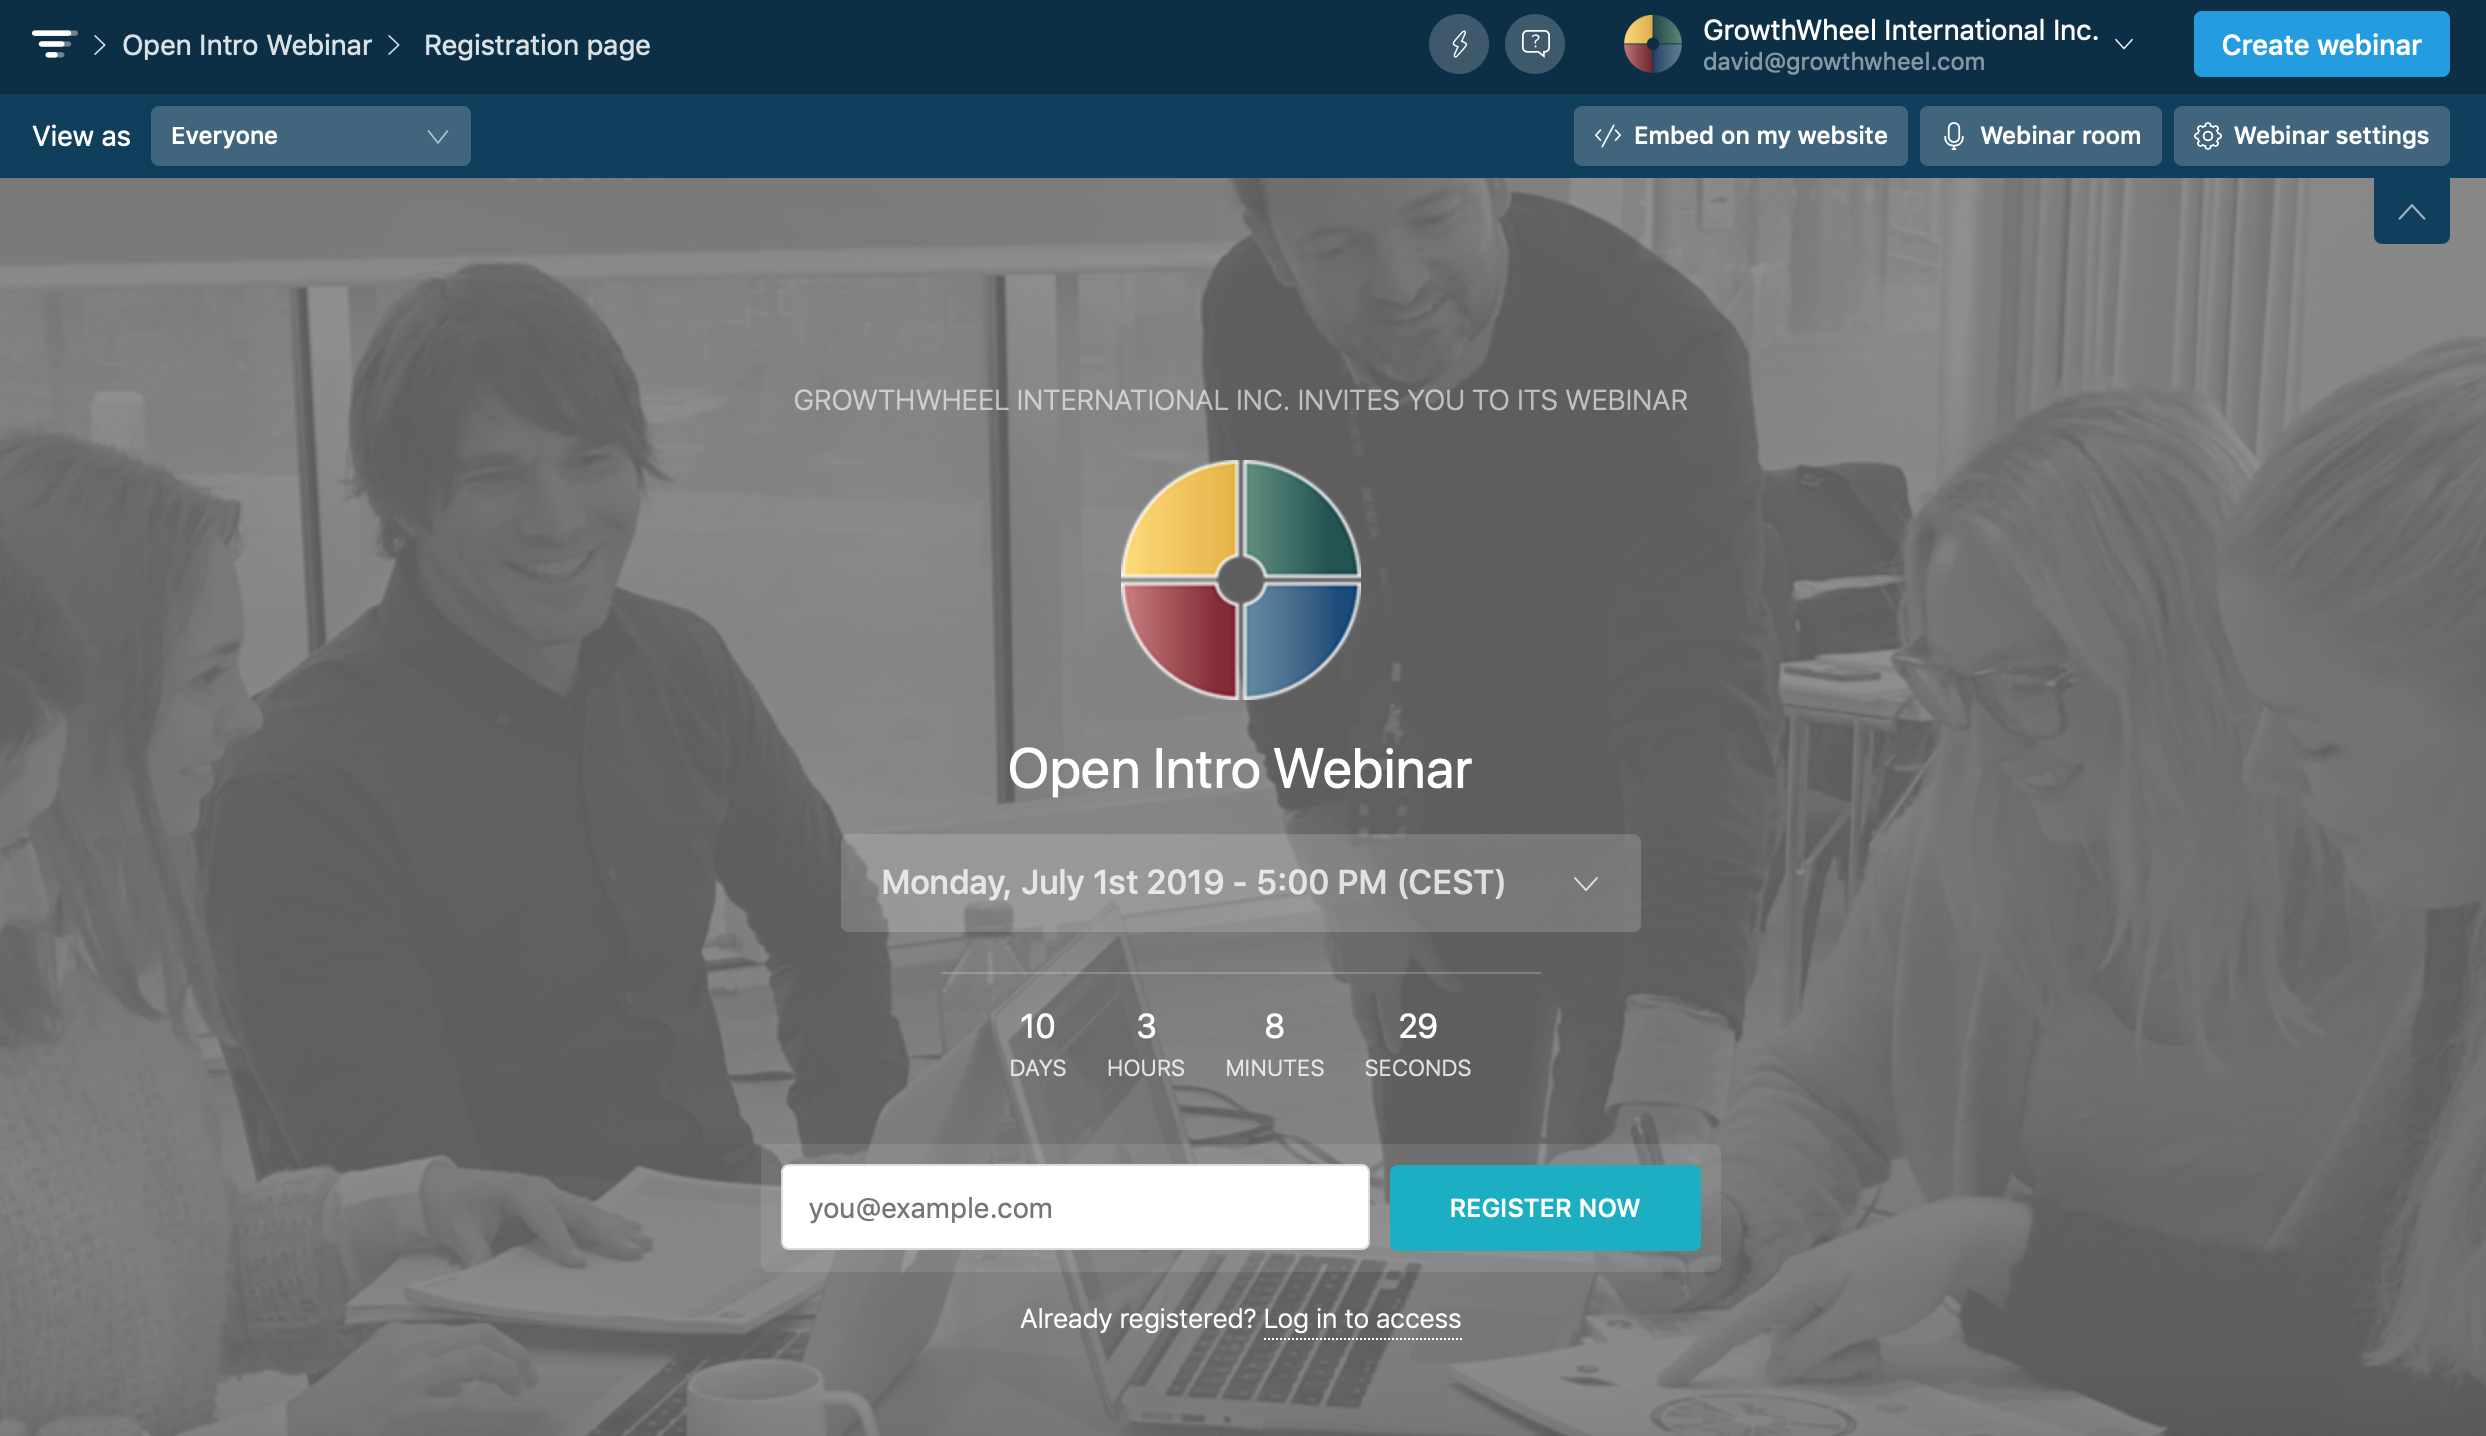The height and width of the screenshot is (1436, 2486).
Task: Click the Embed on my website button
Action: [1740, 136]
